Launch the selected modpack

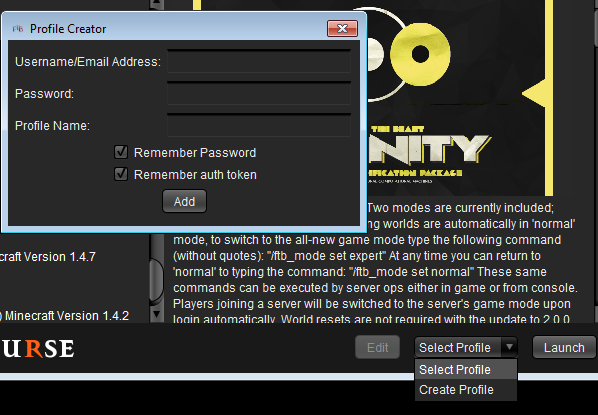coord(564,347)
